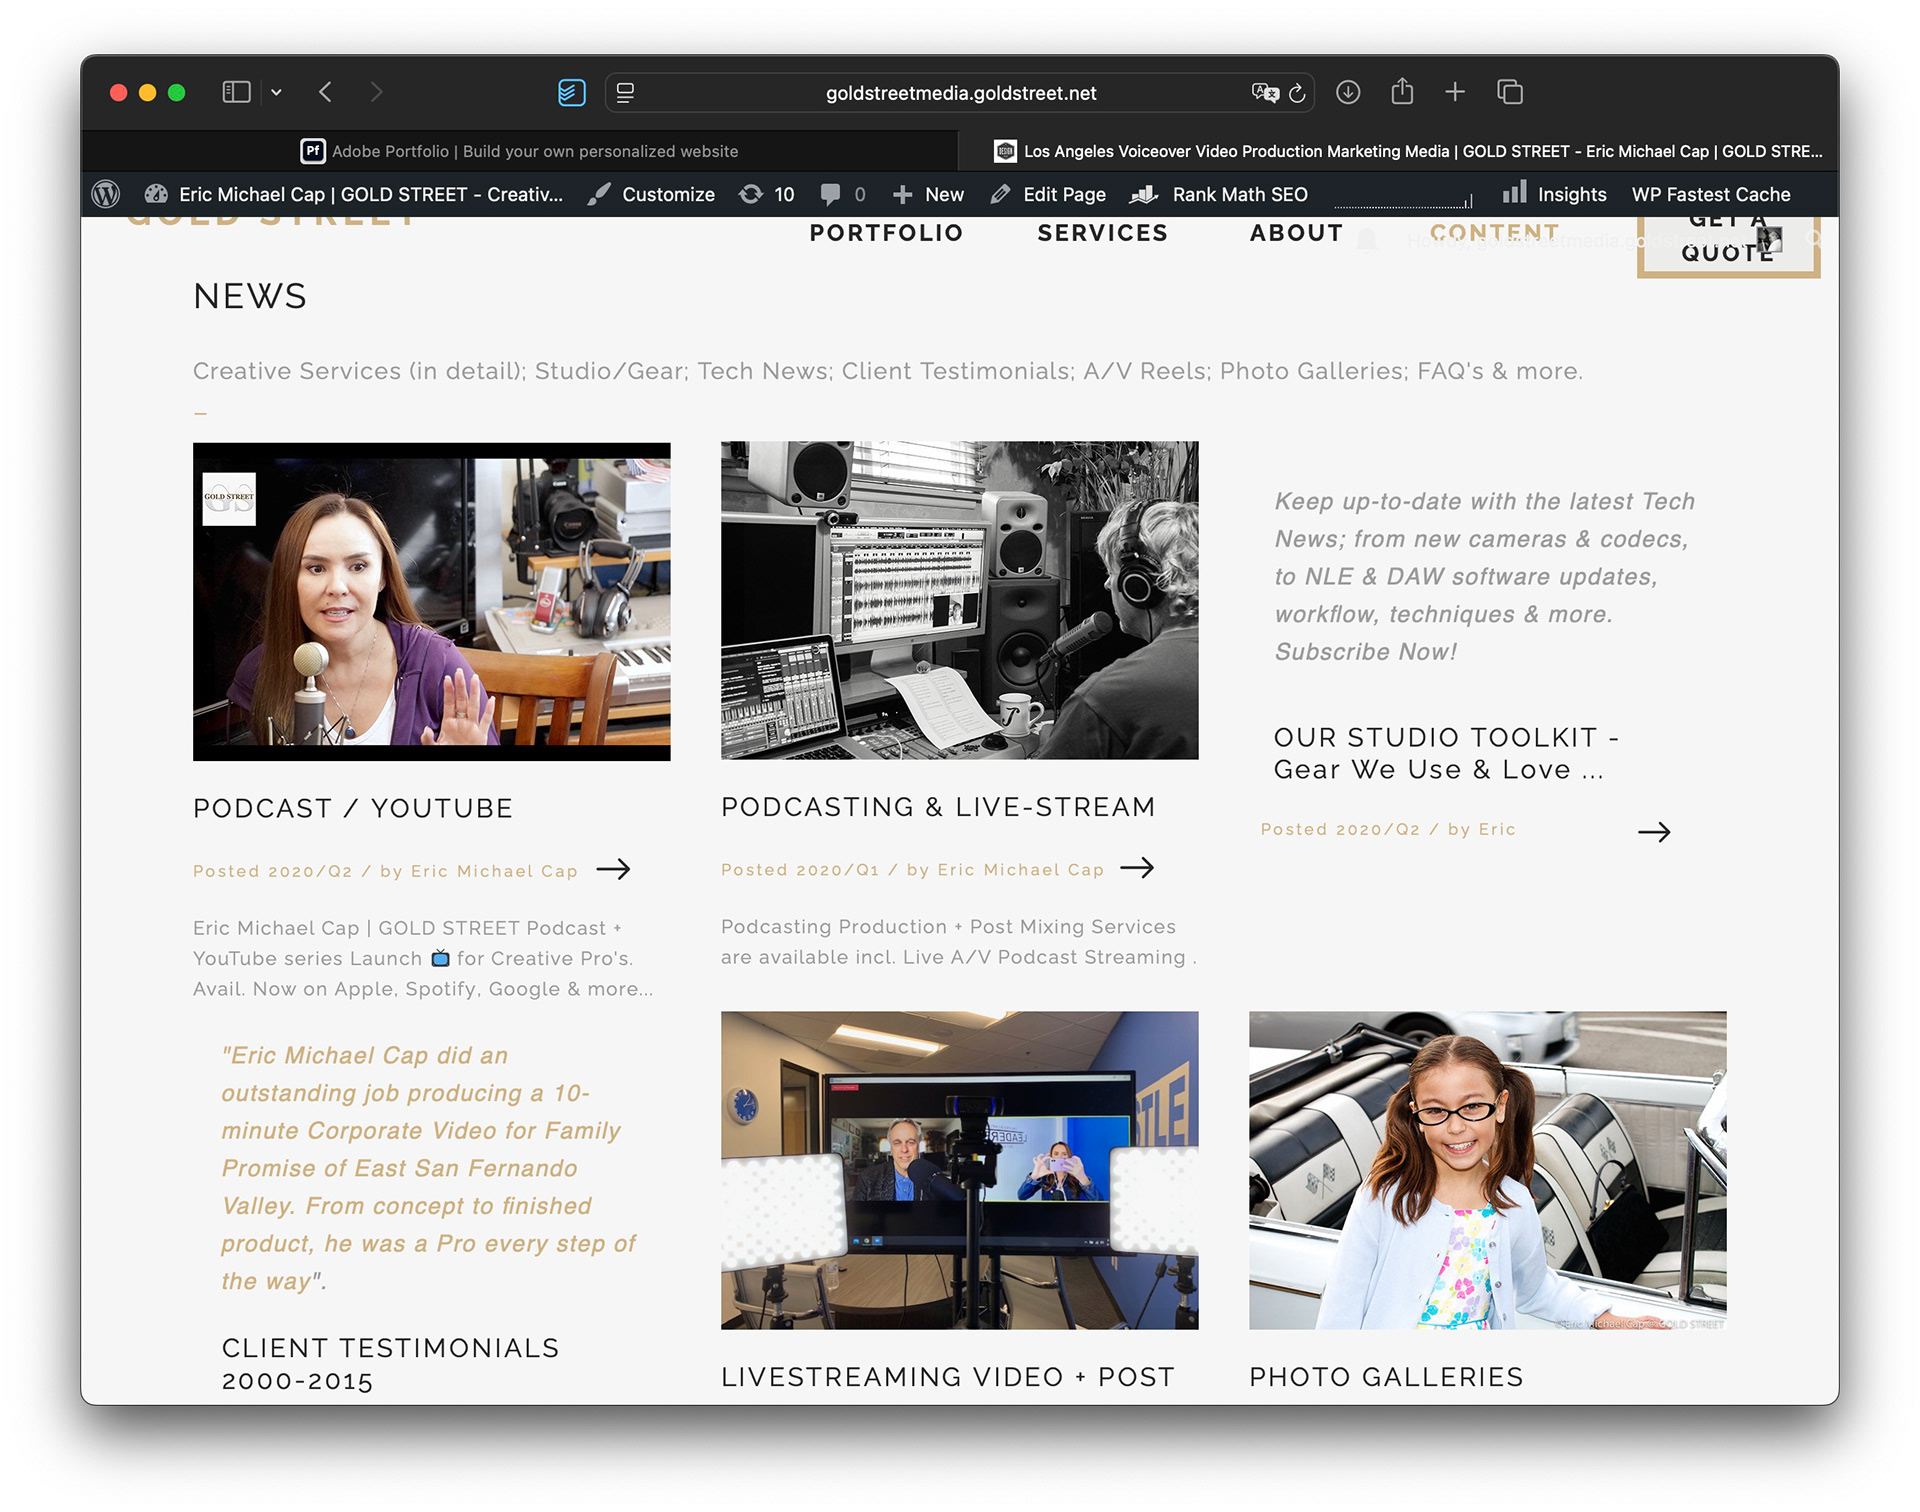The height and width of the screenshot is (1512, 1920).
Task: Switch to the Los Angeles Voiceover GOLD STREET tab
Action: [x=1398, y=151]
